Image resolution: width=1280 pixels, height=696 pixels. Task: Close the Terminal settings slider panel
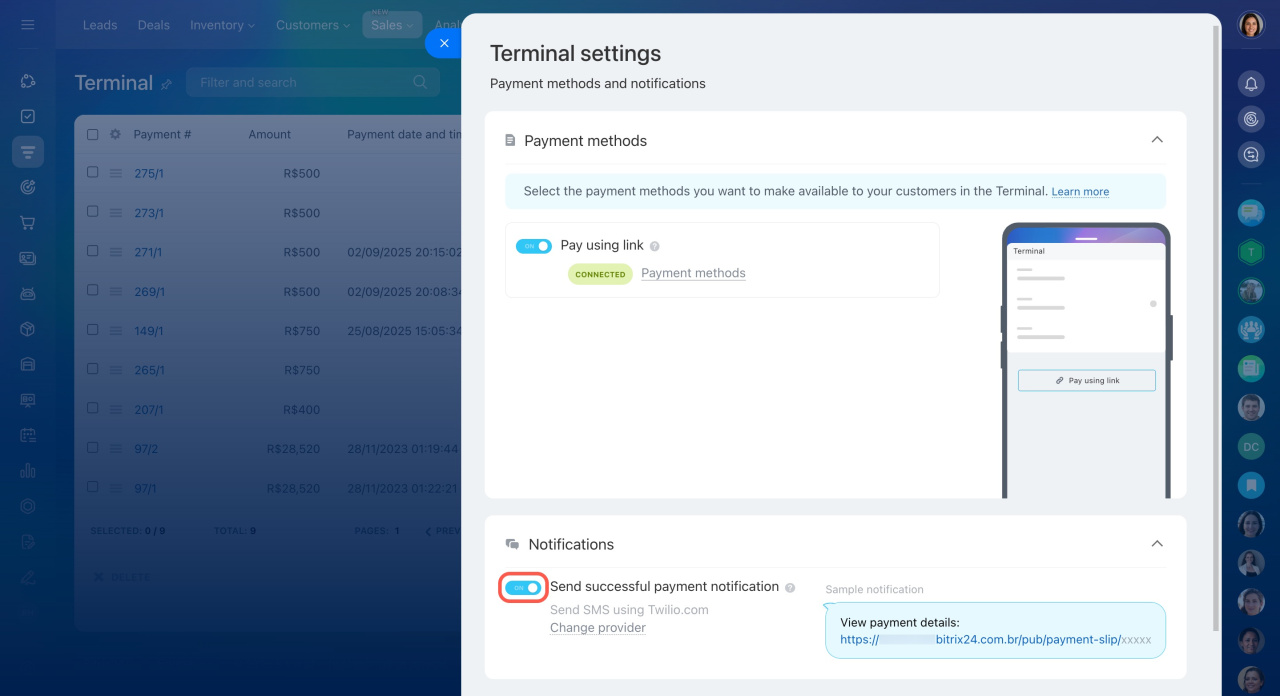click(x=444, y=43)
